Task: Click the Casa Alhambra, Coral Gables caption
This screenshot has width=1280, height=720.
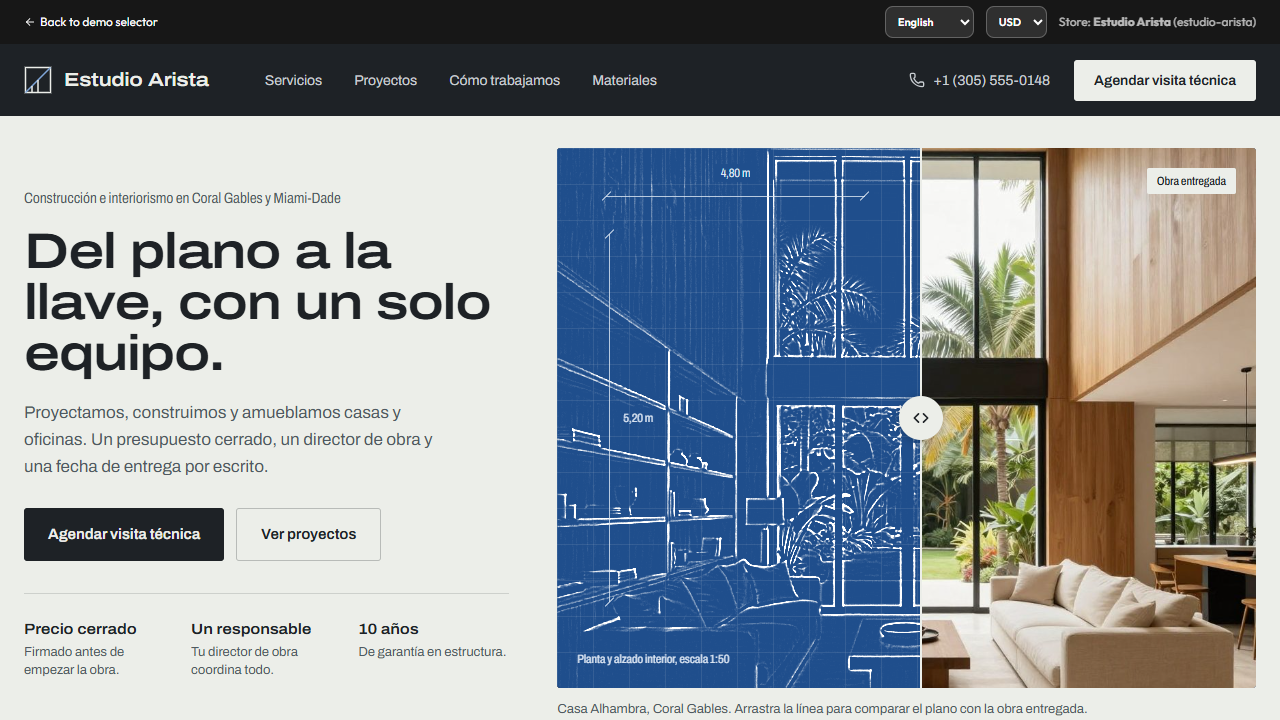Action: click(822, 708)
